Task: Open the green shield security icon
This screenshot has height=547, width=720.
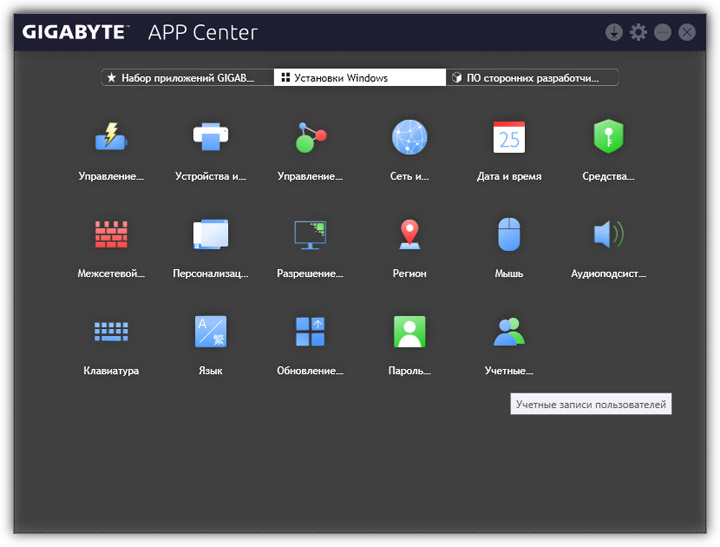Action: coord(608,137)
